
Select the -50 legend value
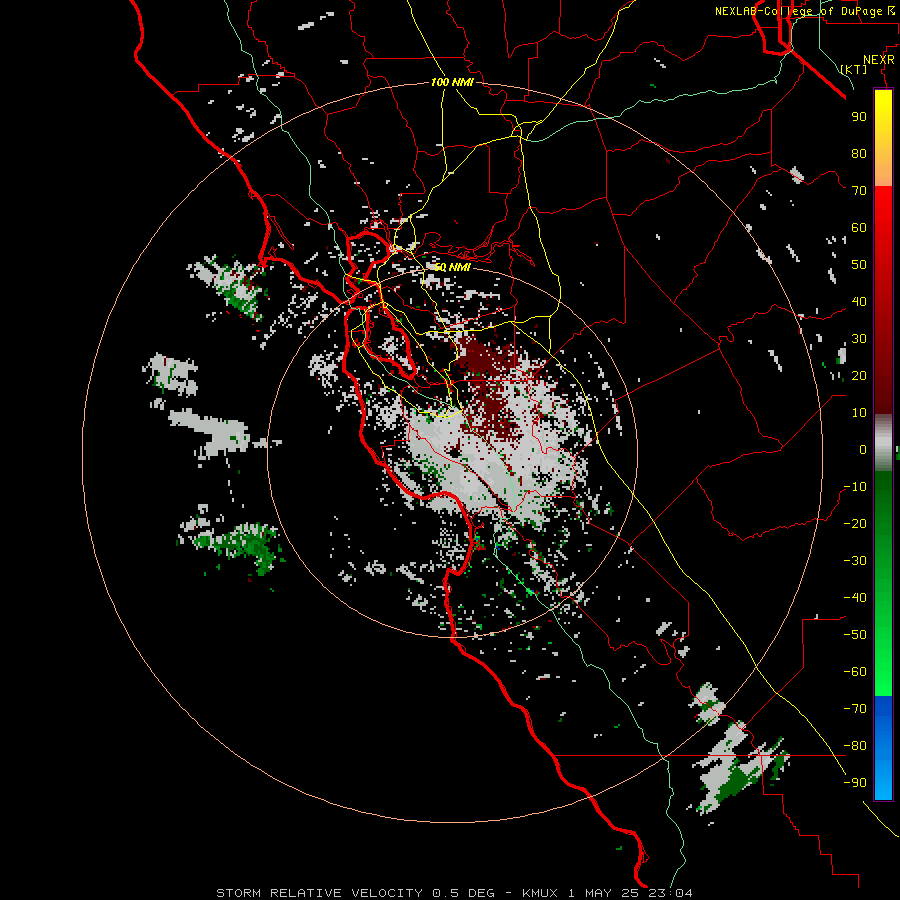click(855, 635)
